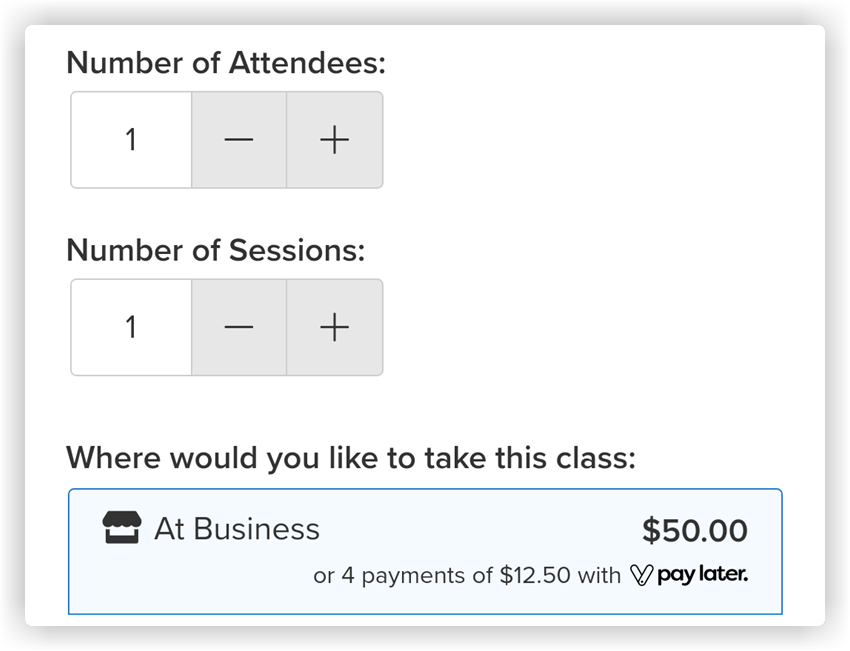Click the storefront icon beside At Business
The image size is (850, 651).
122,527
